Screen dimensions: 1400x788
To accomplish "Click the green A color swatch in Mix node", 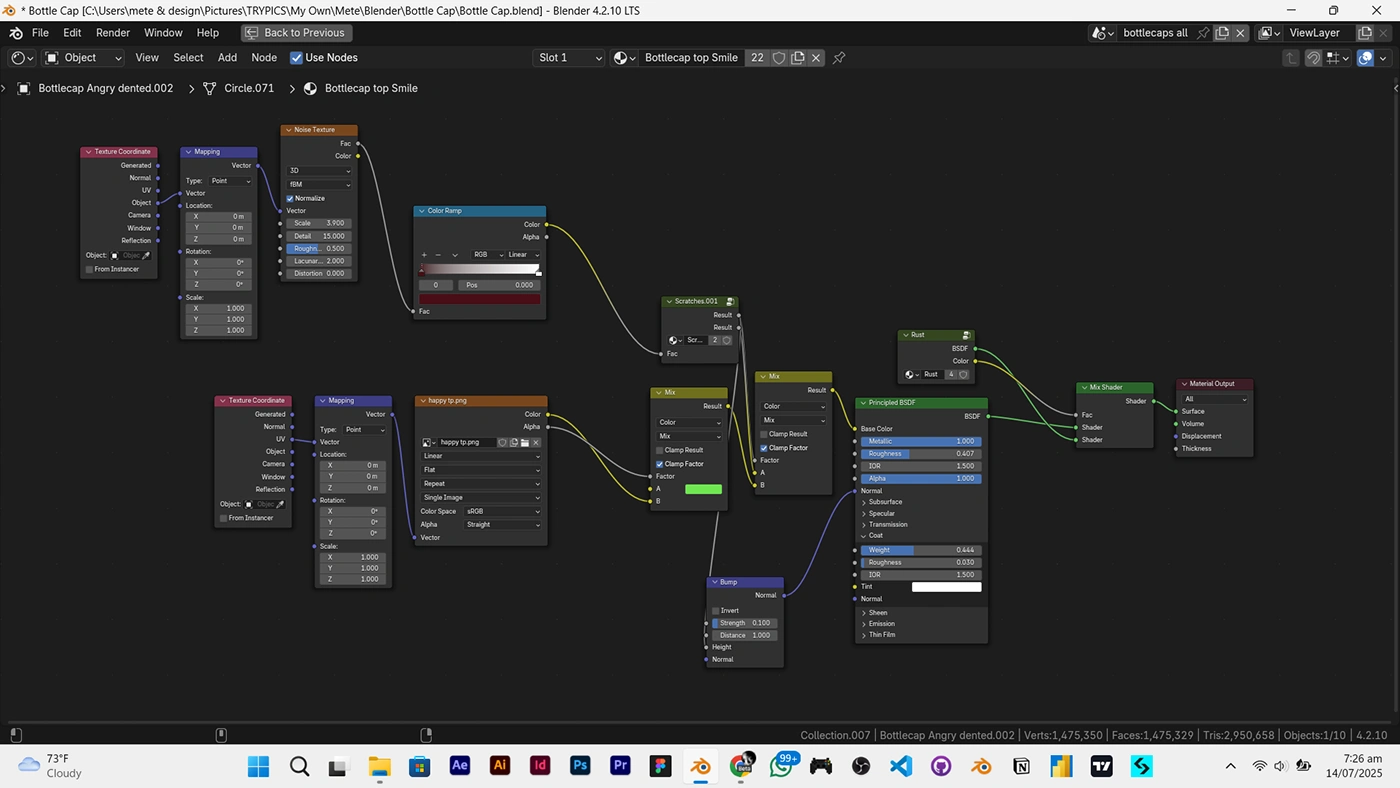I will point(703,489).
